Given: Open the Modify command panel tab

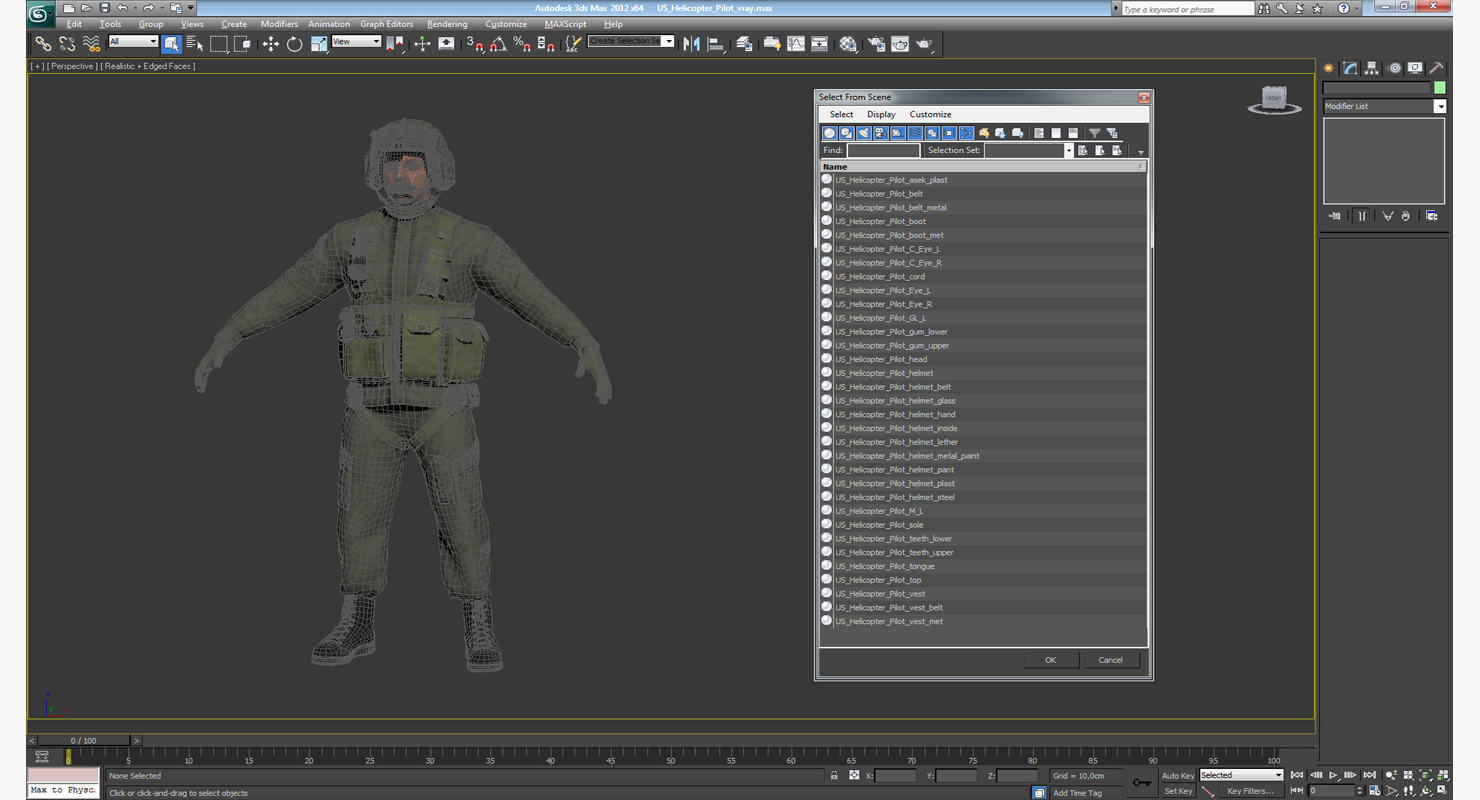Looking at the screenshot, I should pyautogui.click(x=1350, y=68).
